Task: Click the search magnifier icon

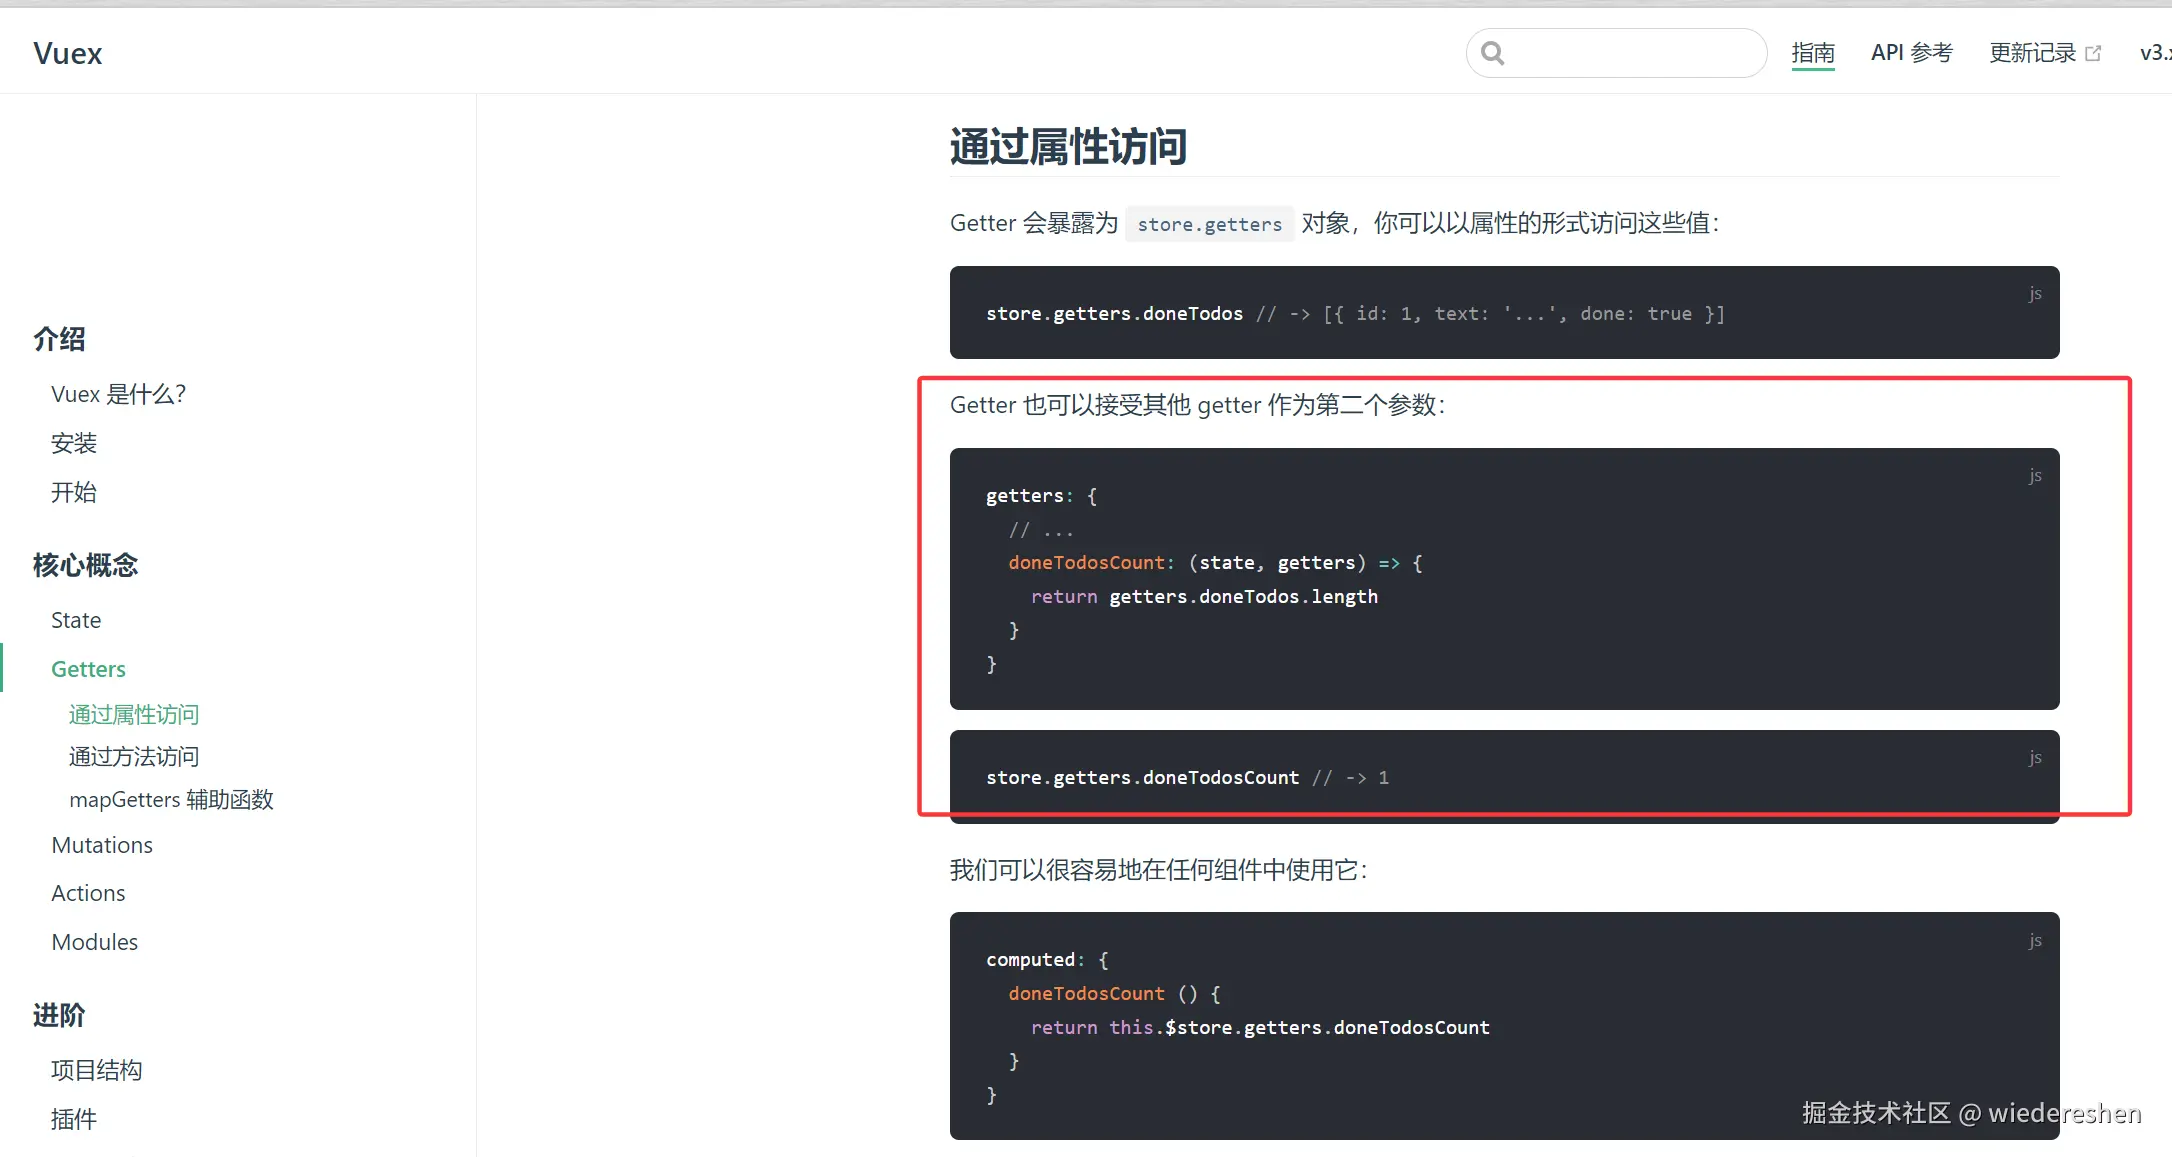Action: [x=1493, y=53]
